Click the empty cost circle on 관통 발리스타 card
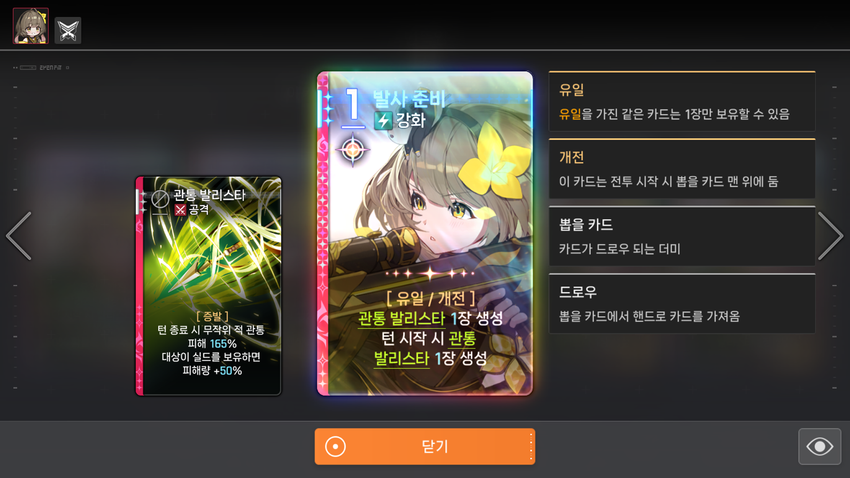The width and height of the screenshot is (850, 478). click(160, 199)
